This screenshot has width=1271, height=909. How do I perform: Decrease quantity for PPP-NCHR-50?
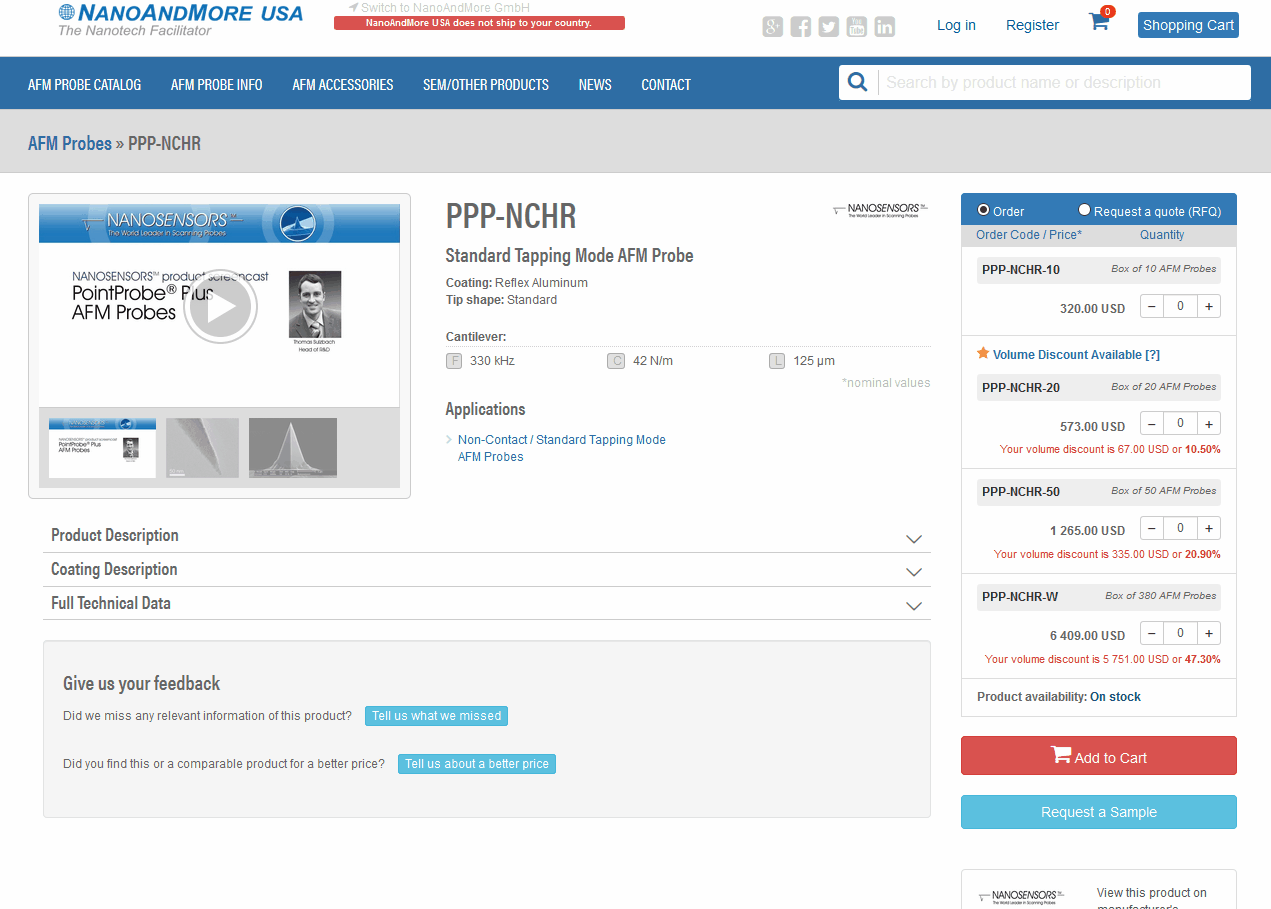pos(1152,528)
